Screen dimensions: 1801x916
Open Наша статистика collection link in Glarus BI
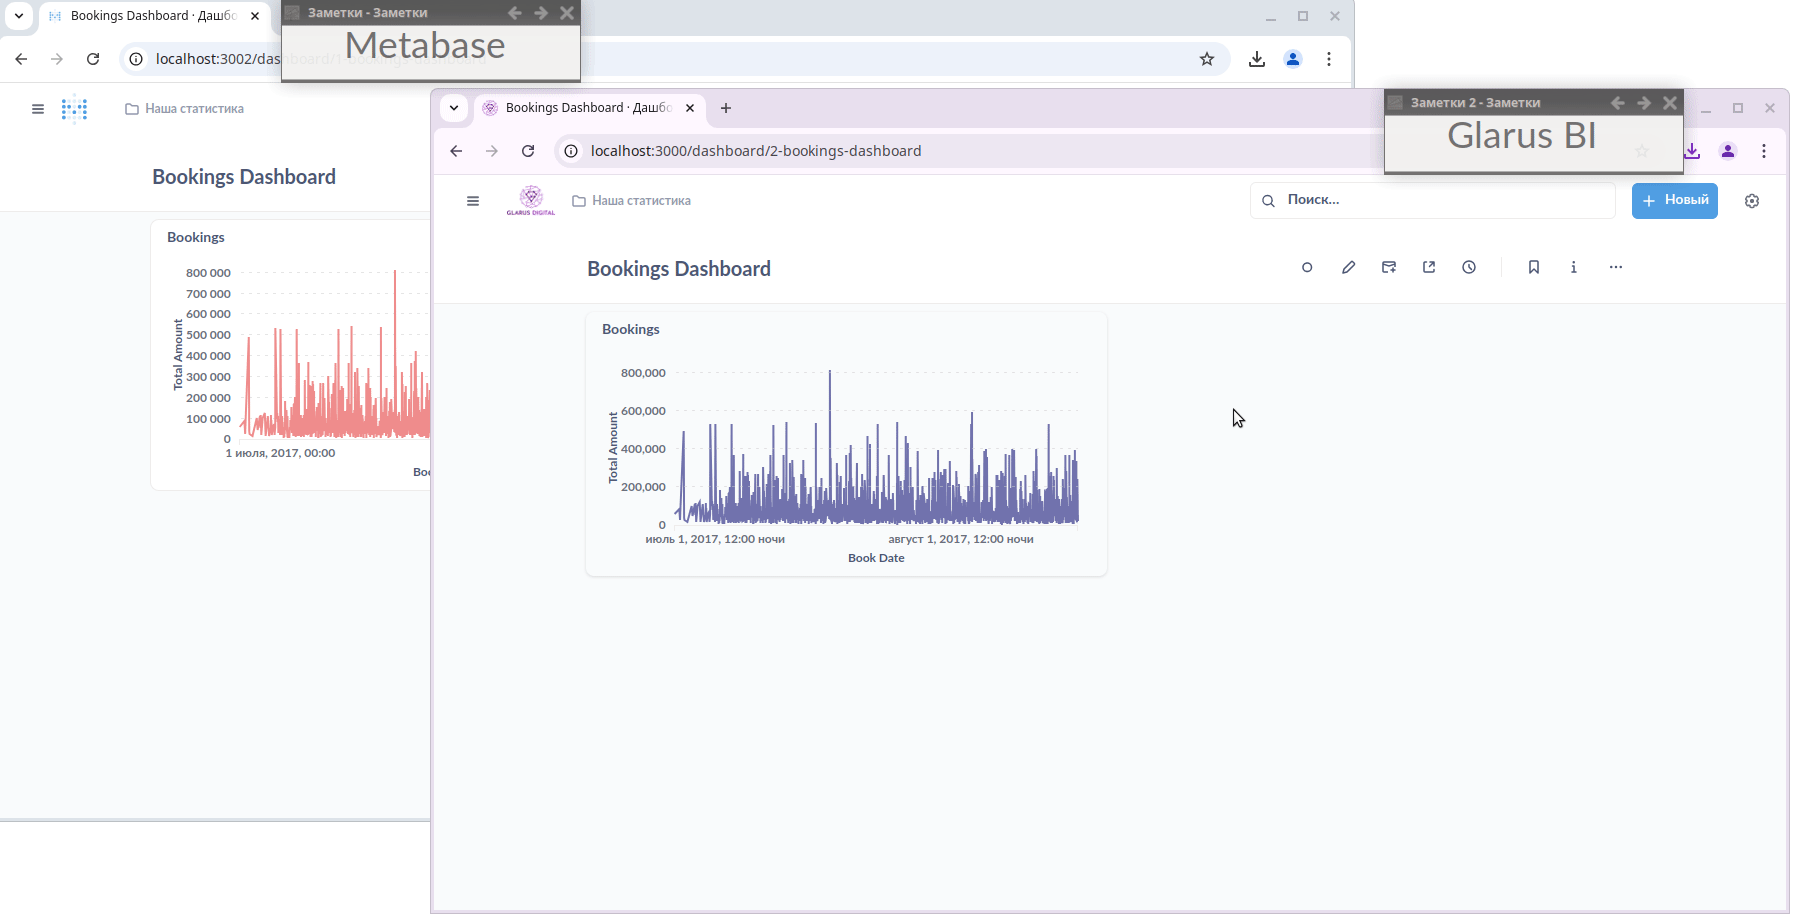click(640, 201)
